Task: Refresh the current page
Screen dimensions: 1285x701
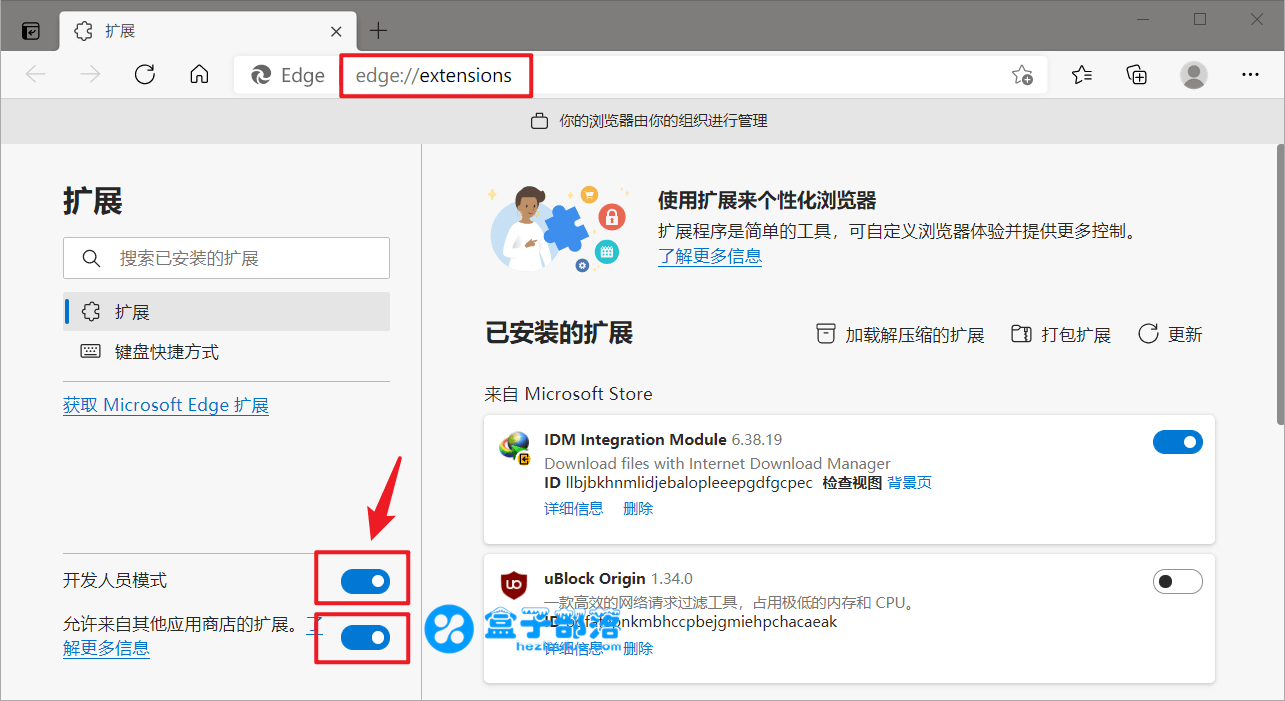Action: 145,75
